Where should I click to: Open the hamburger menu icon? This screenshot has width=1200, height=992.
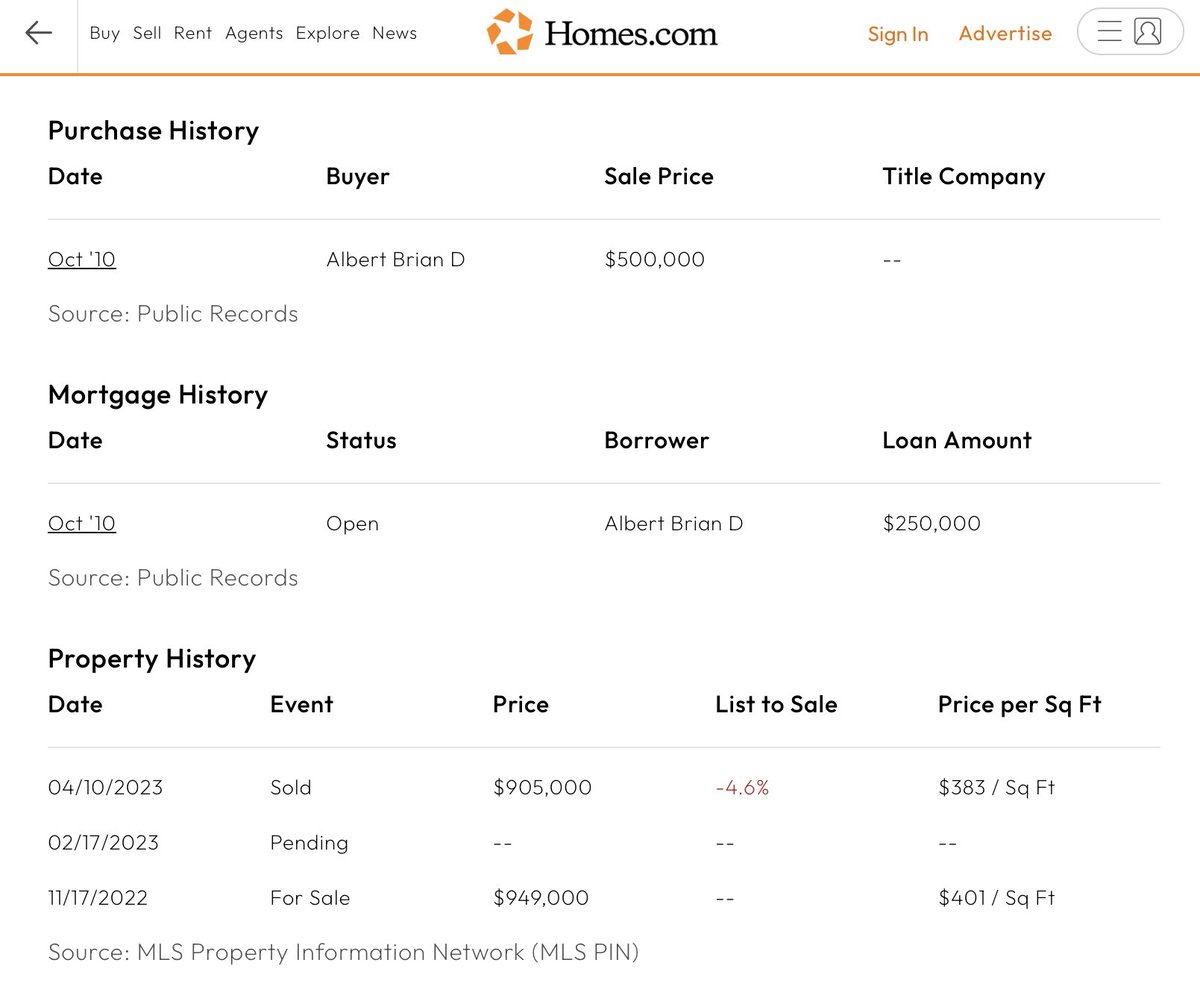point(1110,32)
